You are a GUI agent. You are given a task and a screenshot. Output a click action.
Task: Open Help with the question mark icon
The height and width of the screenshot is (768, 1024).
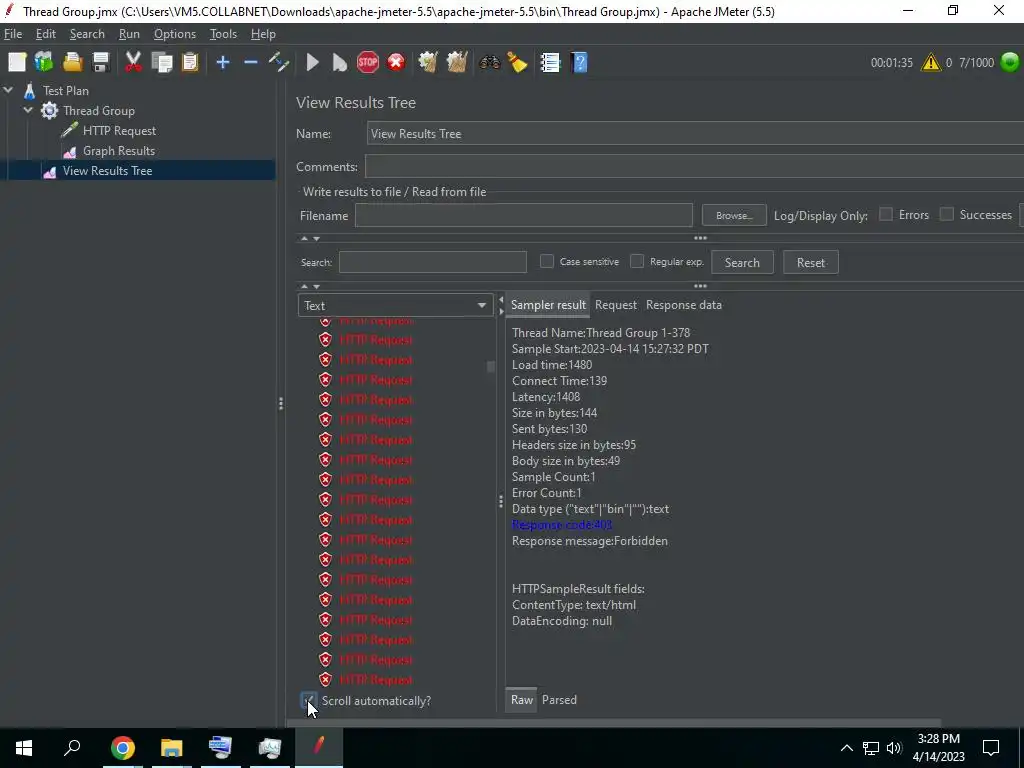tap(579, 62)
